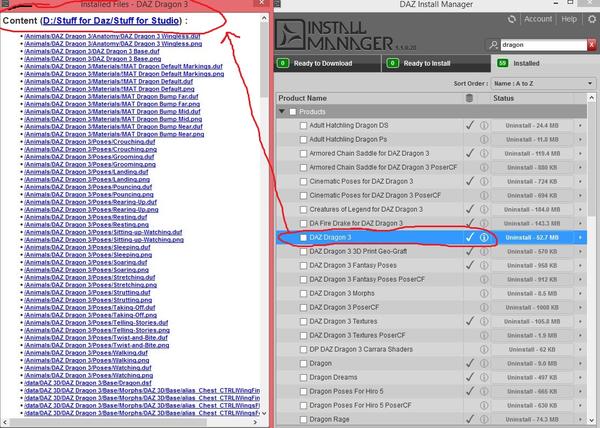Click green count badge on Installed tab
Screen dimensions: 600x428
[502, 63]
